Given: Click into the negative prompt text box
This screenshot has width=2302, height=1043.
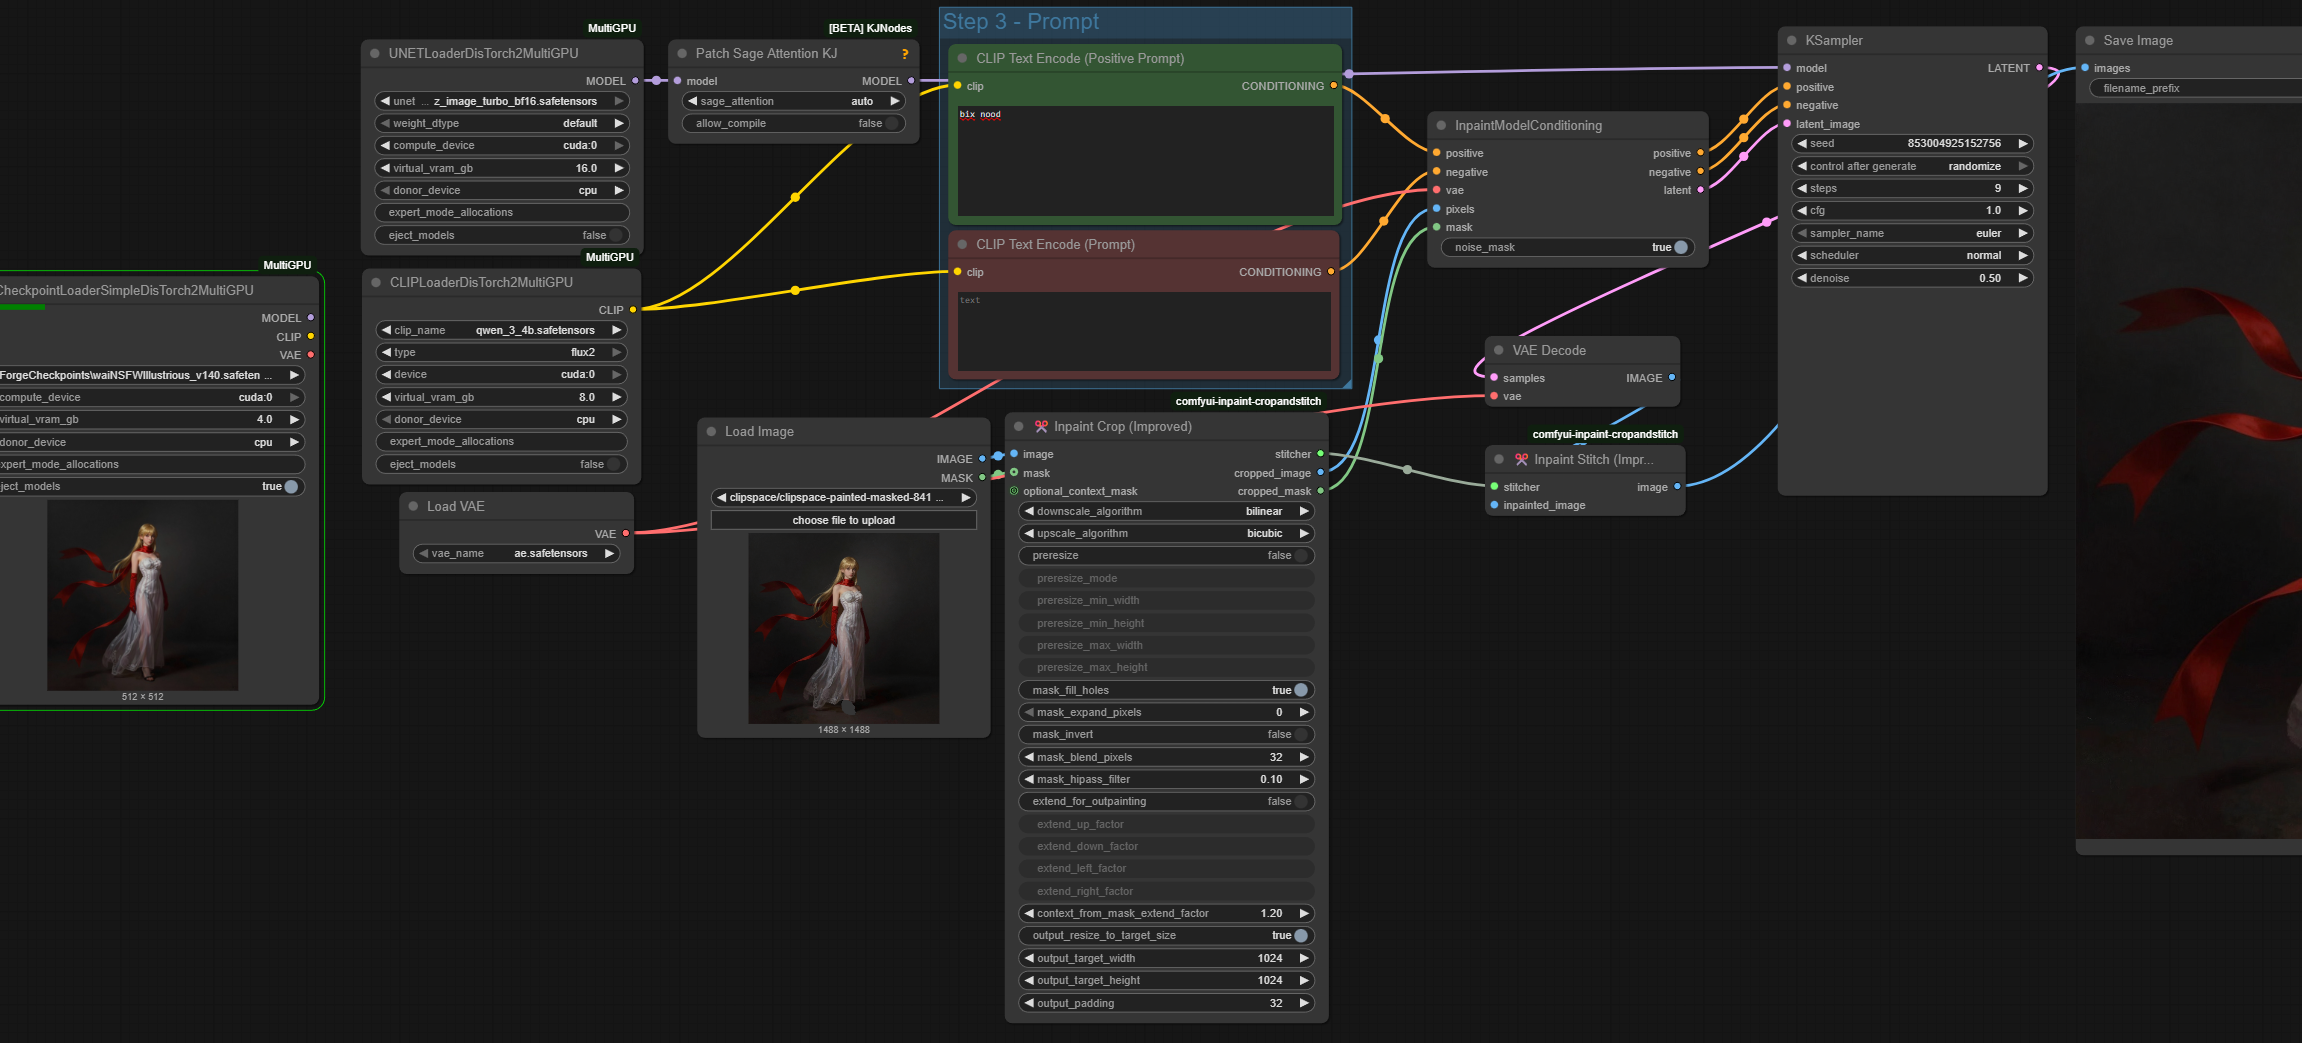Looking at the screenshot, I should pos(1144,331).
